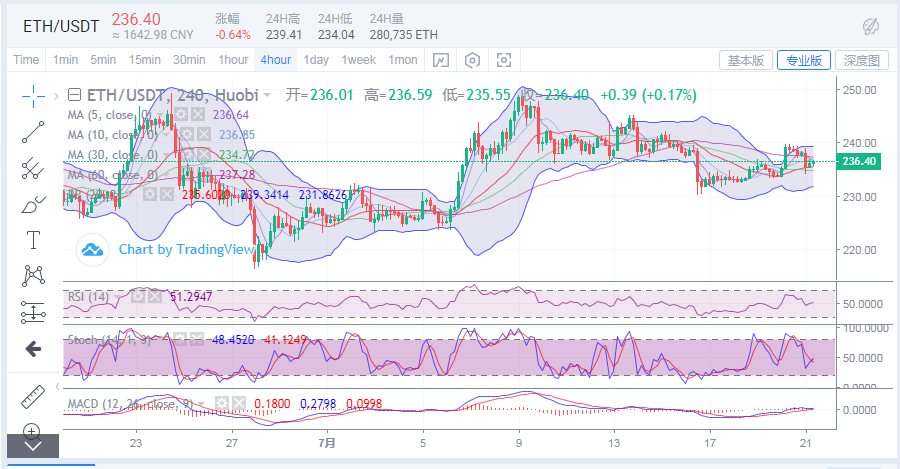Remove the MACD indicator

click(239, 404)
